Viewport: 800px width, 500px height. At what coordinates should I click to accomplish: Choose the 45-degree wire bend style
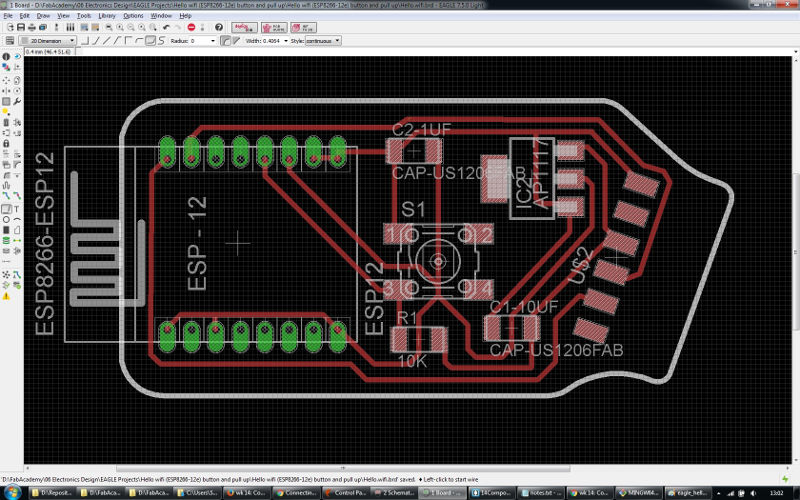[x=96, y=41]
